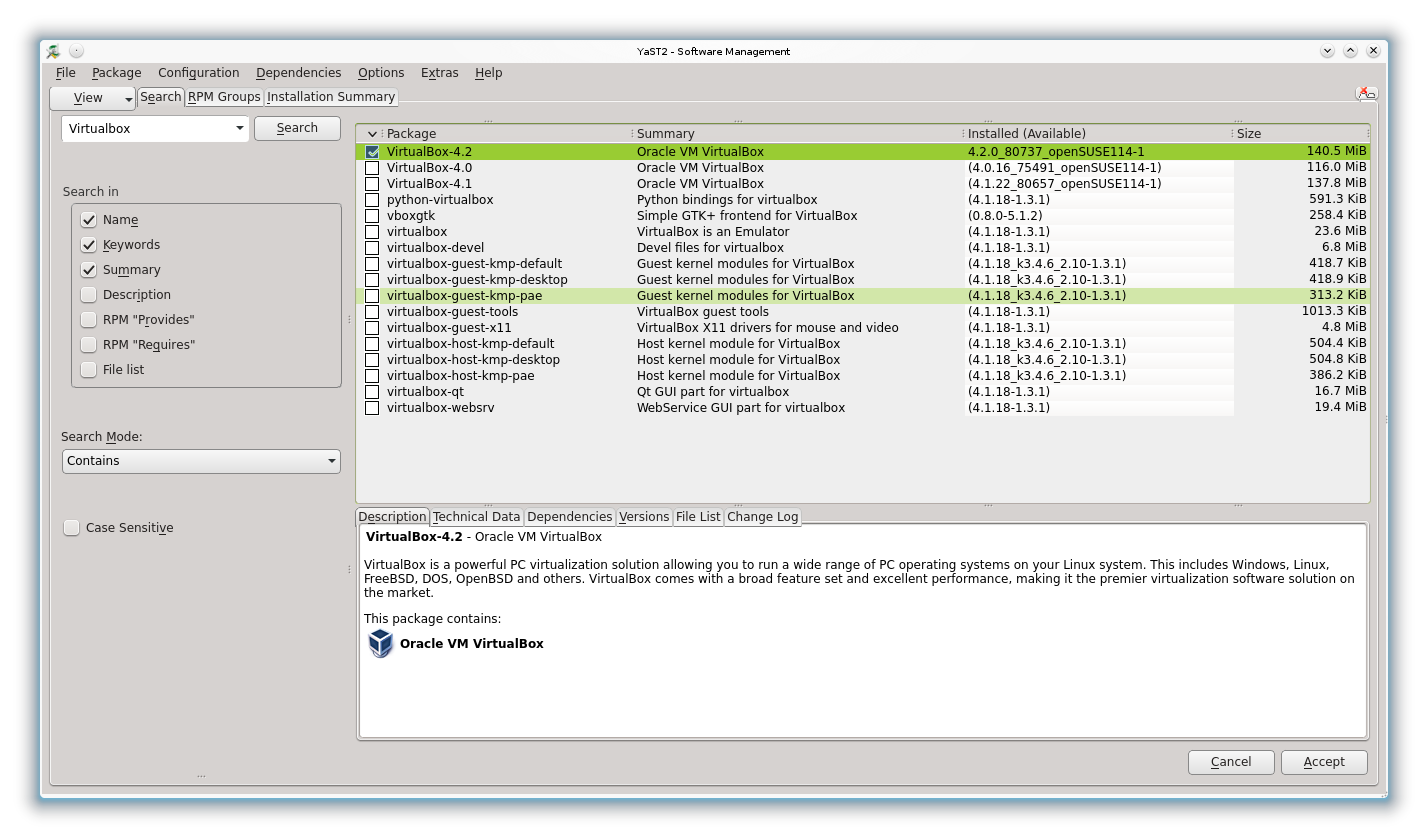
Task: Enable RPM "Requires" search option
Action: pos(89,345)
